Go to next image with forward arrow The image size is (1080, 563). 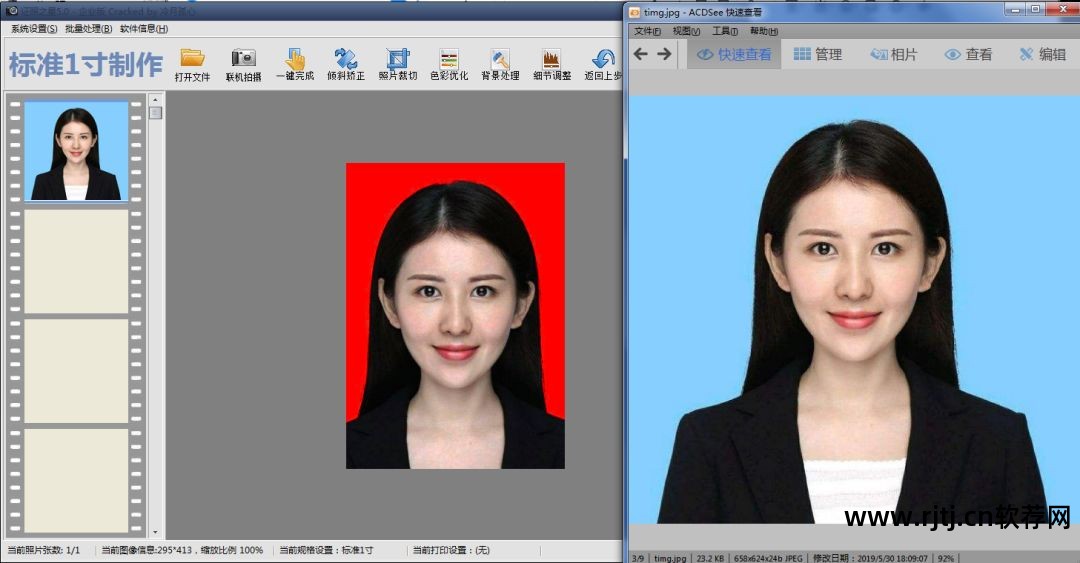point(664,54)
